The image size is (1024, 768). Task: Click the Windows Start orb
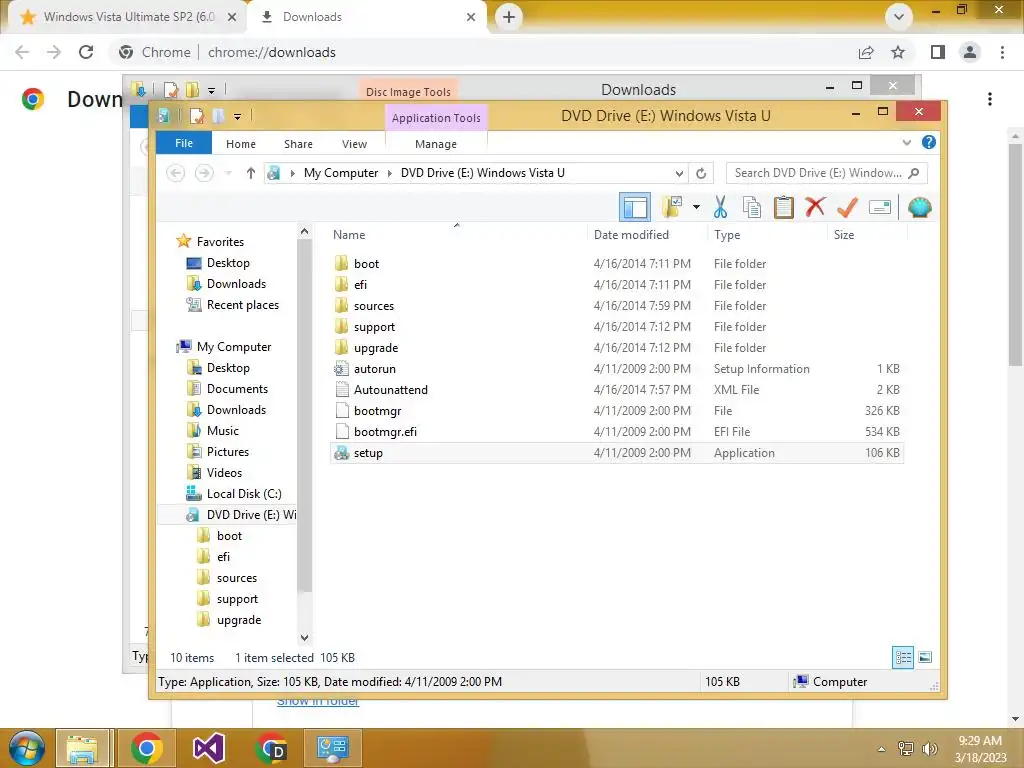click(x=27, y=748)
